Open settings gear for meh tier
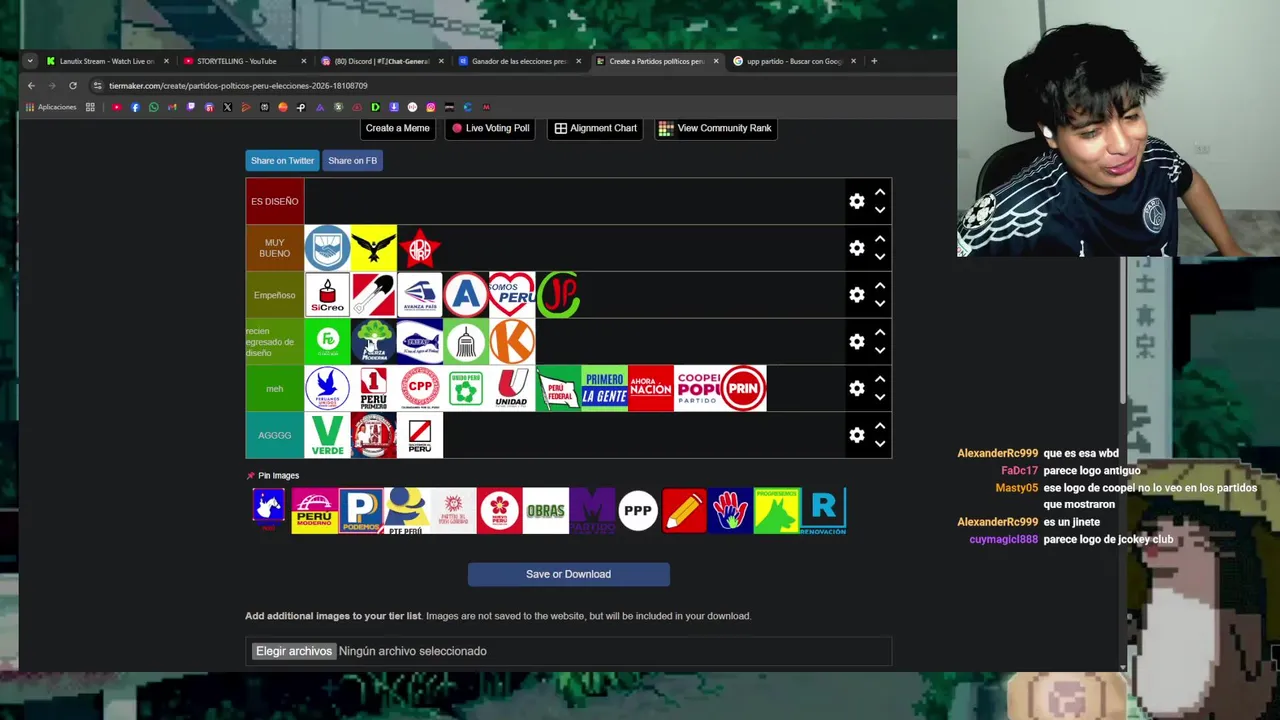This screenshot has height=720, width=1280. pyautogui.click(x=857, y=388)
